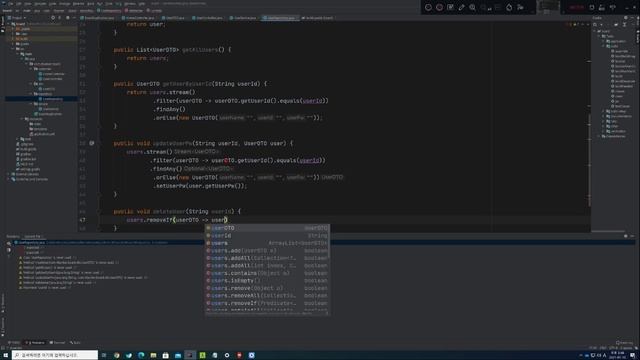640x360 pixels.
Task: Choose users.remove(Object o) suggestion
Action: click(x=267, y=288)
